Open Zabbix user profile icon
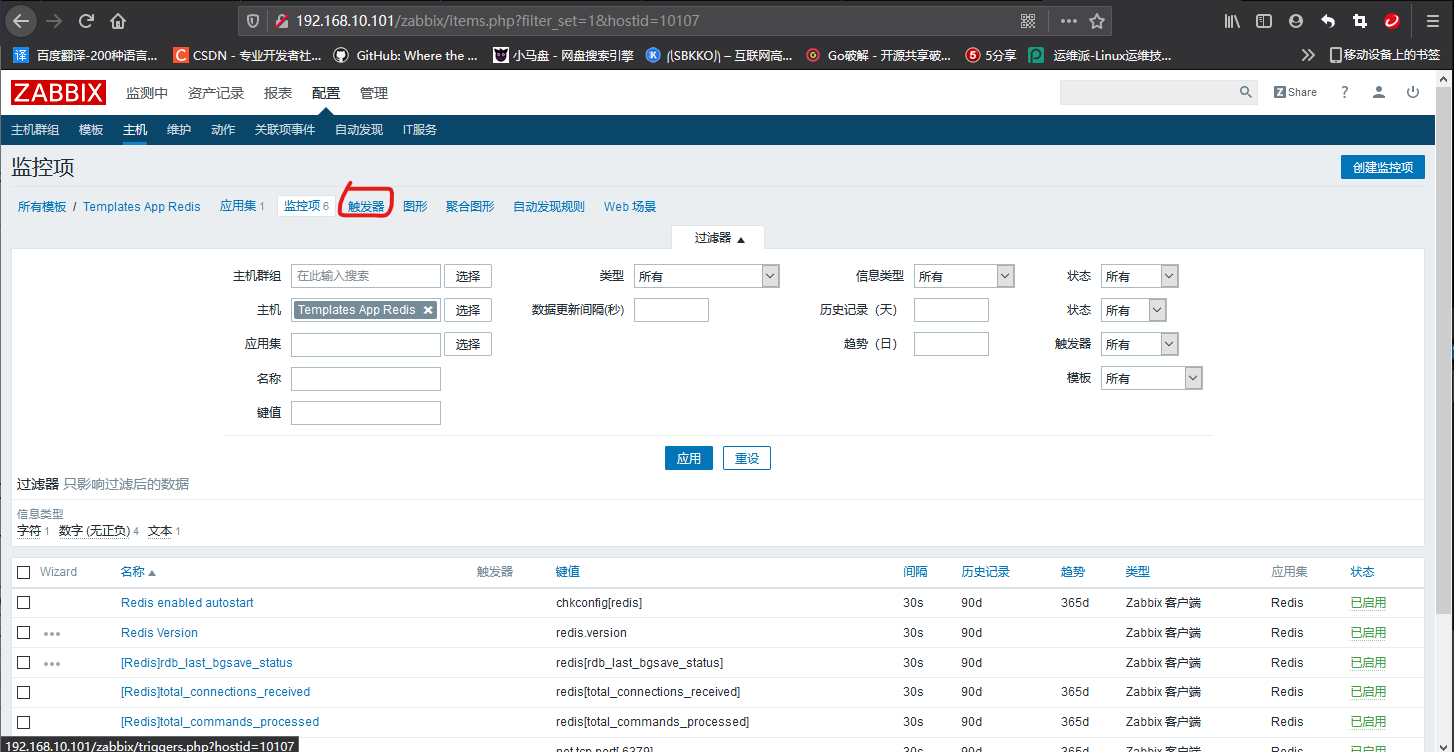1454x752 pixels. pyautogui.click(x=1379, y=92)
